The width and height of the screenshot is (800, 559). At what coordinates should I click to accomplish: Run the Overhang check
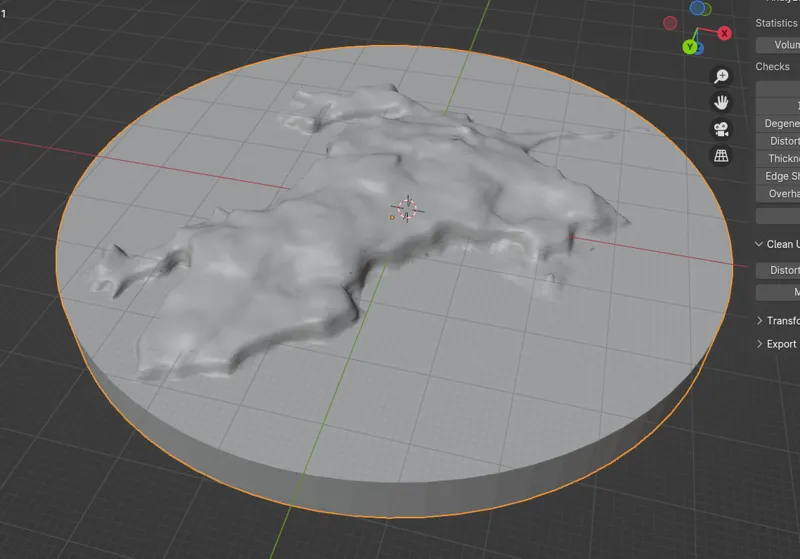point(778,194)
